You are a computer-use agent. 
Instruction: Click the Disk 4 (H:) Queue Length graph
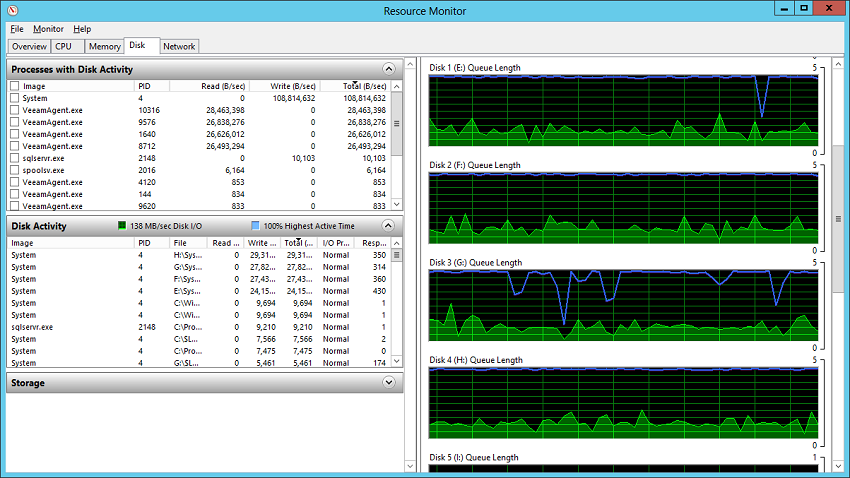coord(623,403)
